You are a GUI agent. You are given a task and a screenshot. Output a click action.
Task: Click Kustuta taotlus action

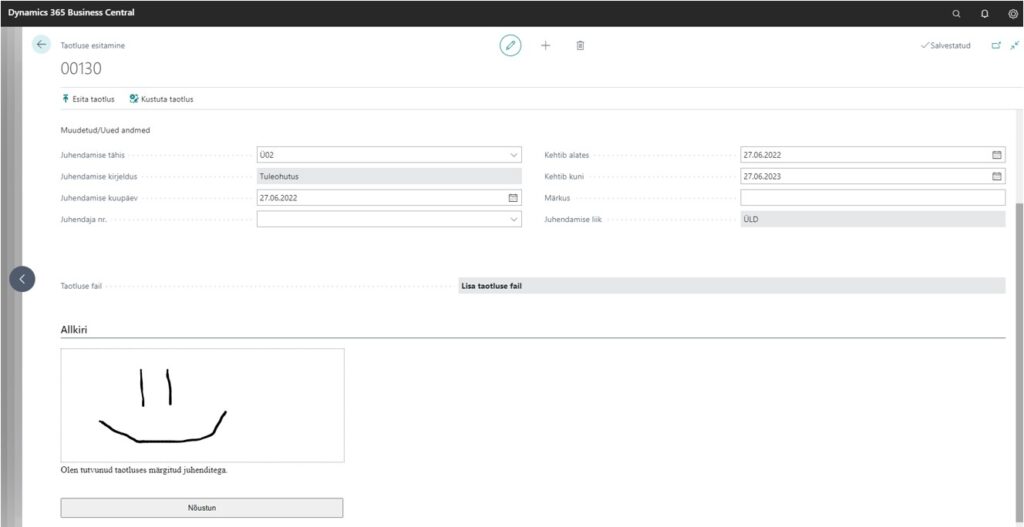click(x=161, y=99)
